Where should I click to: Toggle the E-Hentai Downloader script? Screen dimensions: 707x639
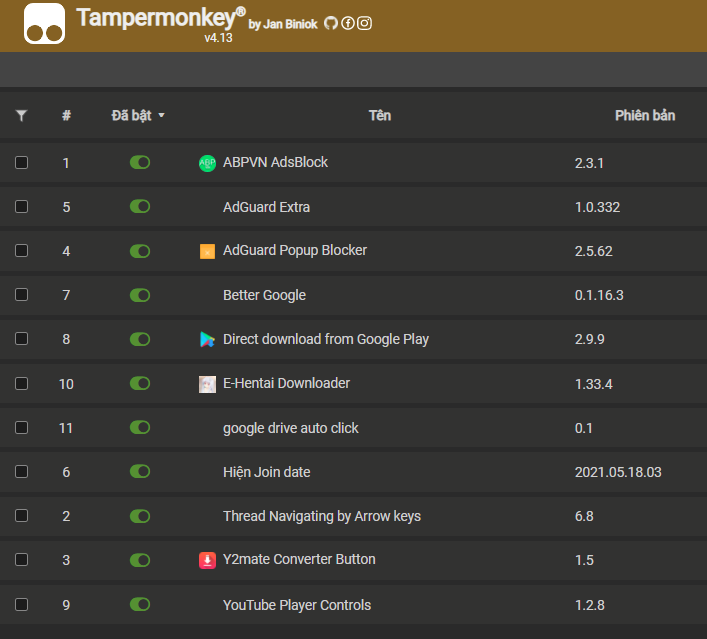point(140,383)
